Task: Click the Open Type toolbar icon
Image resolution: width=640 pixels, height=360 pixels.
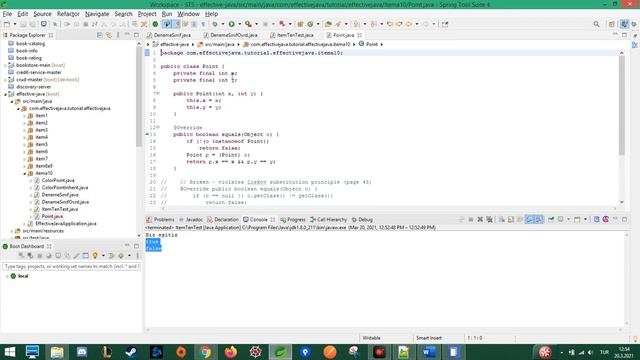Action: pyautogui.click(x=328, y=24)
